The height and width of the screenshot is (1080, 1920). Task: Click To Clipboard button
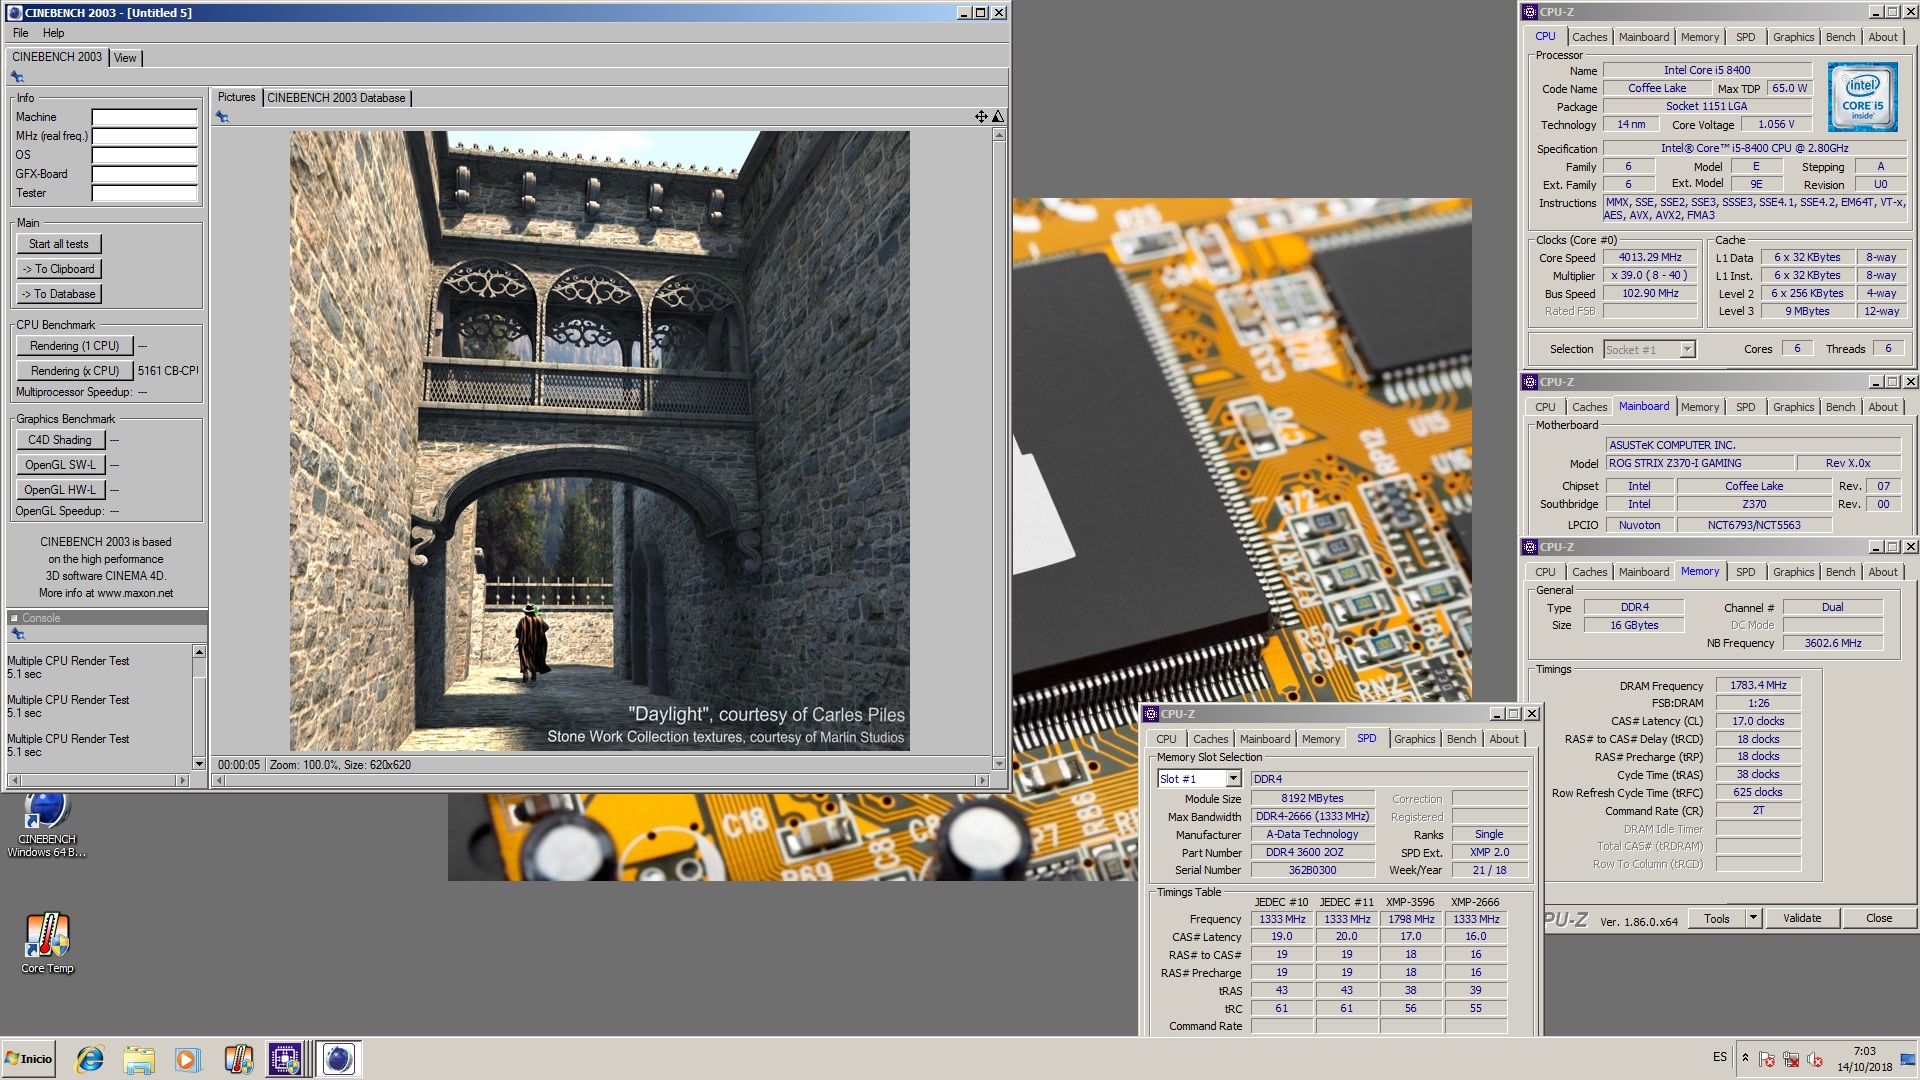(x=58, y=269)
